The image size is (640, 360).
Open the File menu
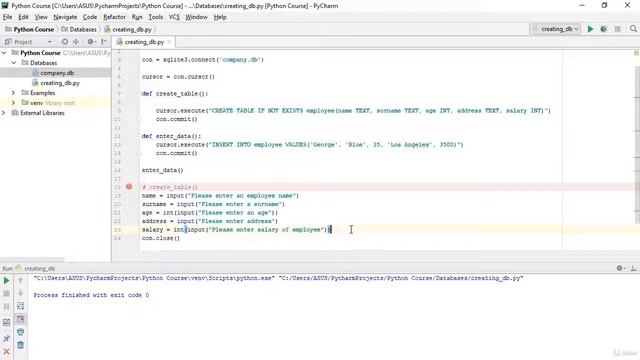click(7, 17)
